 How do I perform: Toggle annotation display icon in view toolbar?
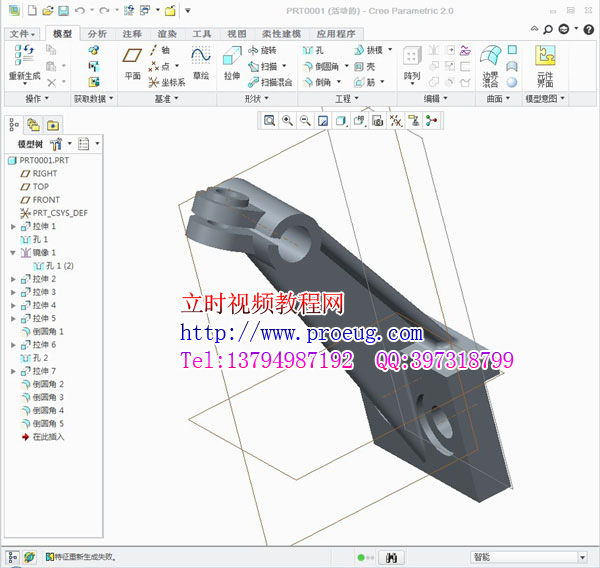point(414,121)
